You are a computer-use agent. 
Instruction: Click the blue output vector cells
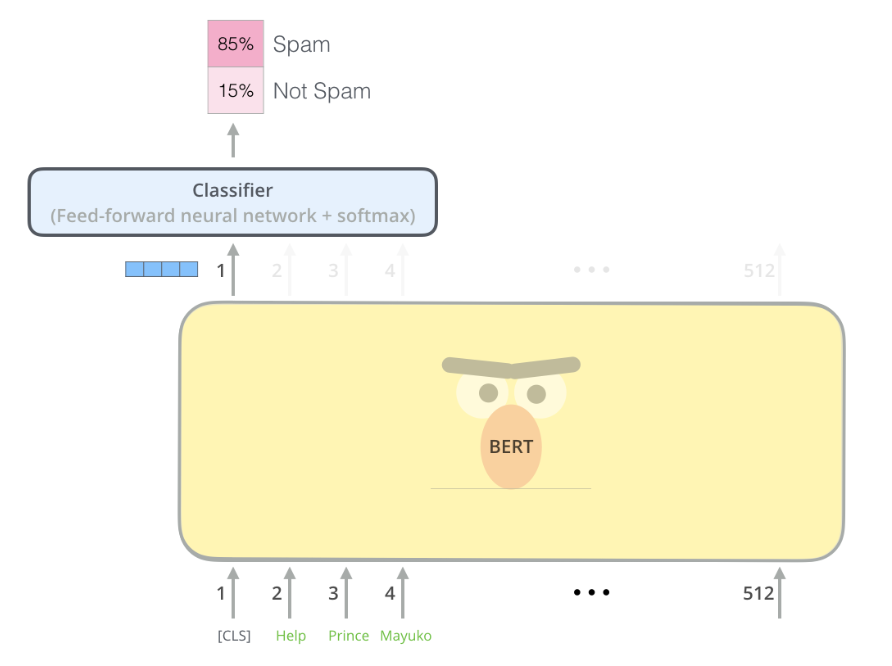click(161, 268)
